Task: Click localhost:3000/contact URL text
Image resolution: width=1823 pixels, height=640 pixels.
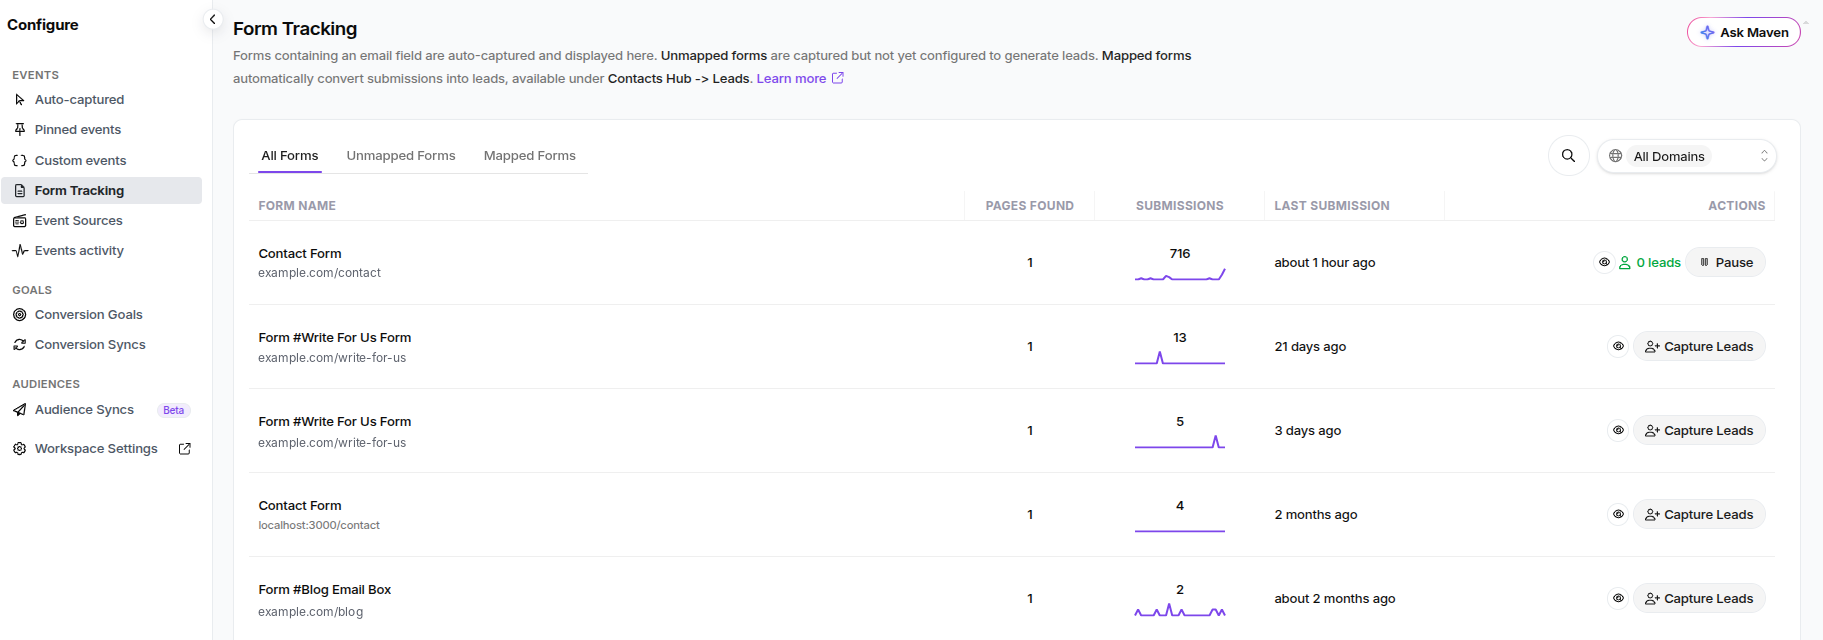Action: (x=319, y=526)
